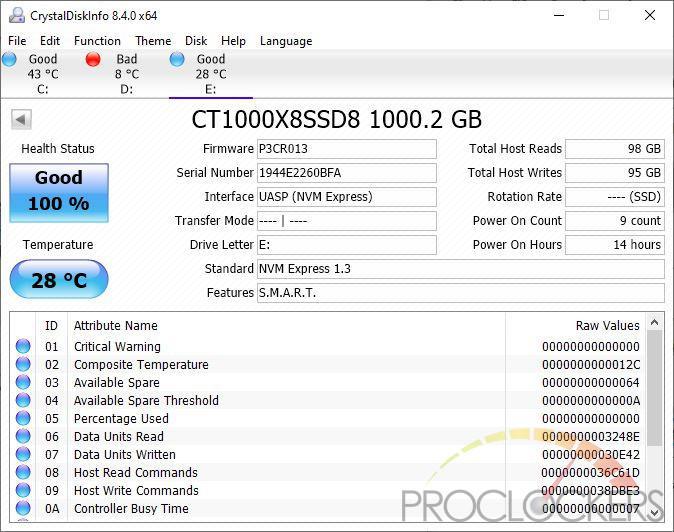Image resolution: width=674 pixels, height=532 pixels.
Task: Click Total Host Reads value 98 GB
Action: click(x=615, y=149)
